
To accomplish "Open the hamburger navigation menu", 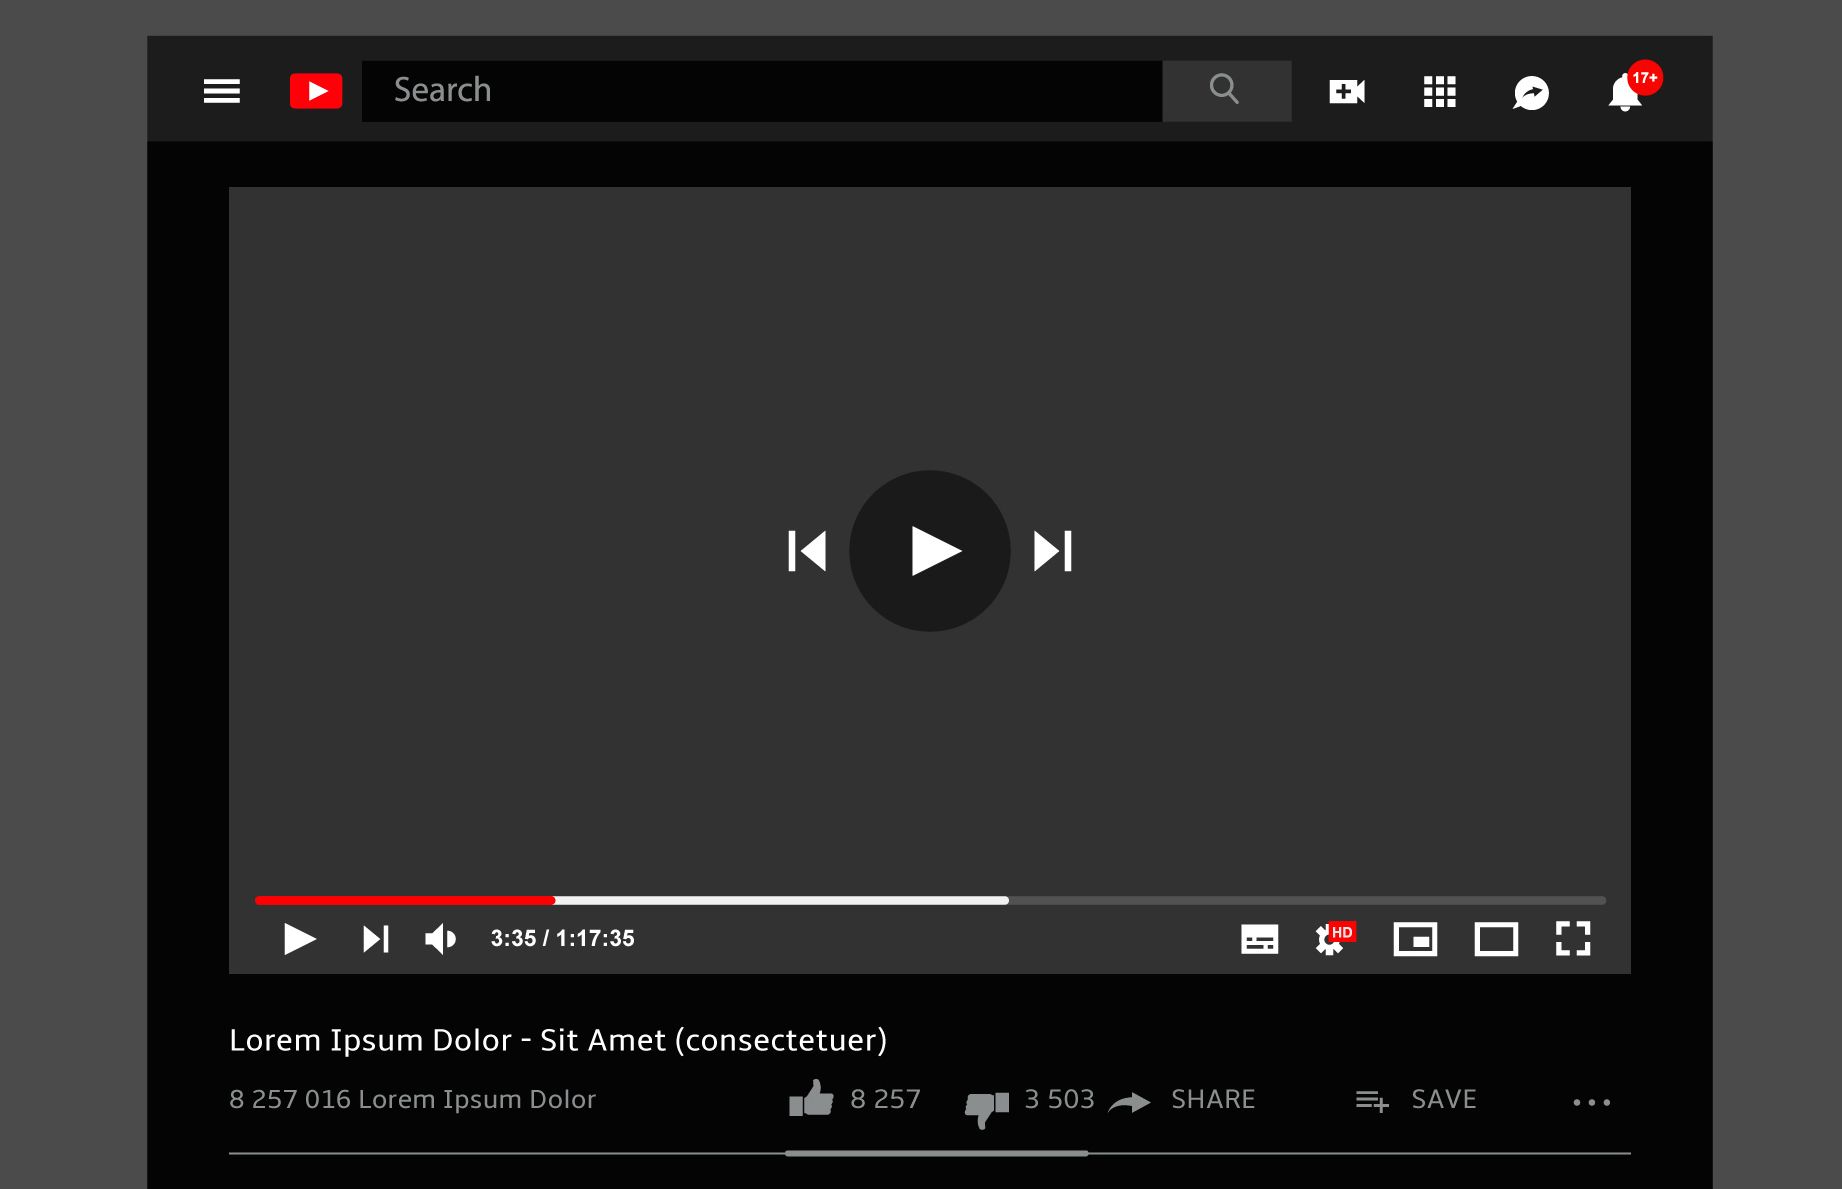I will 222,91.
